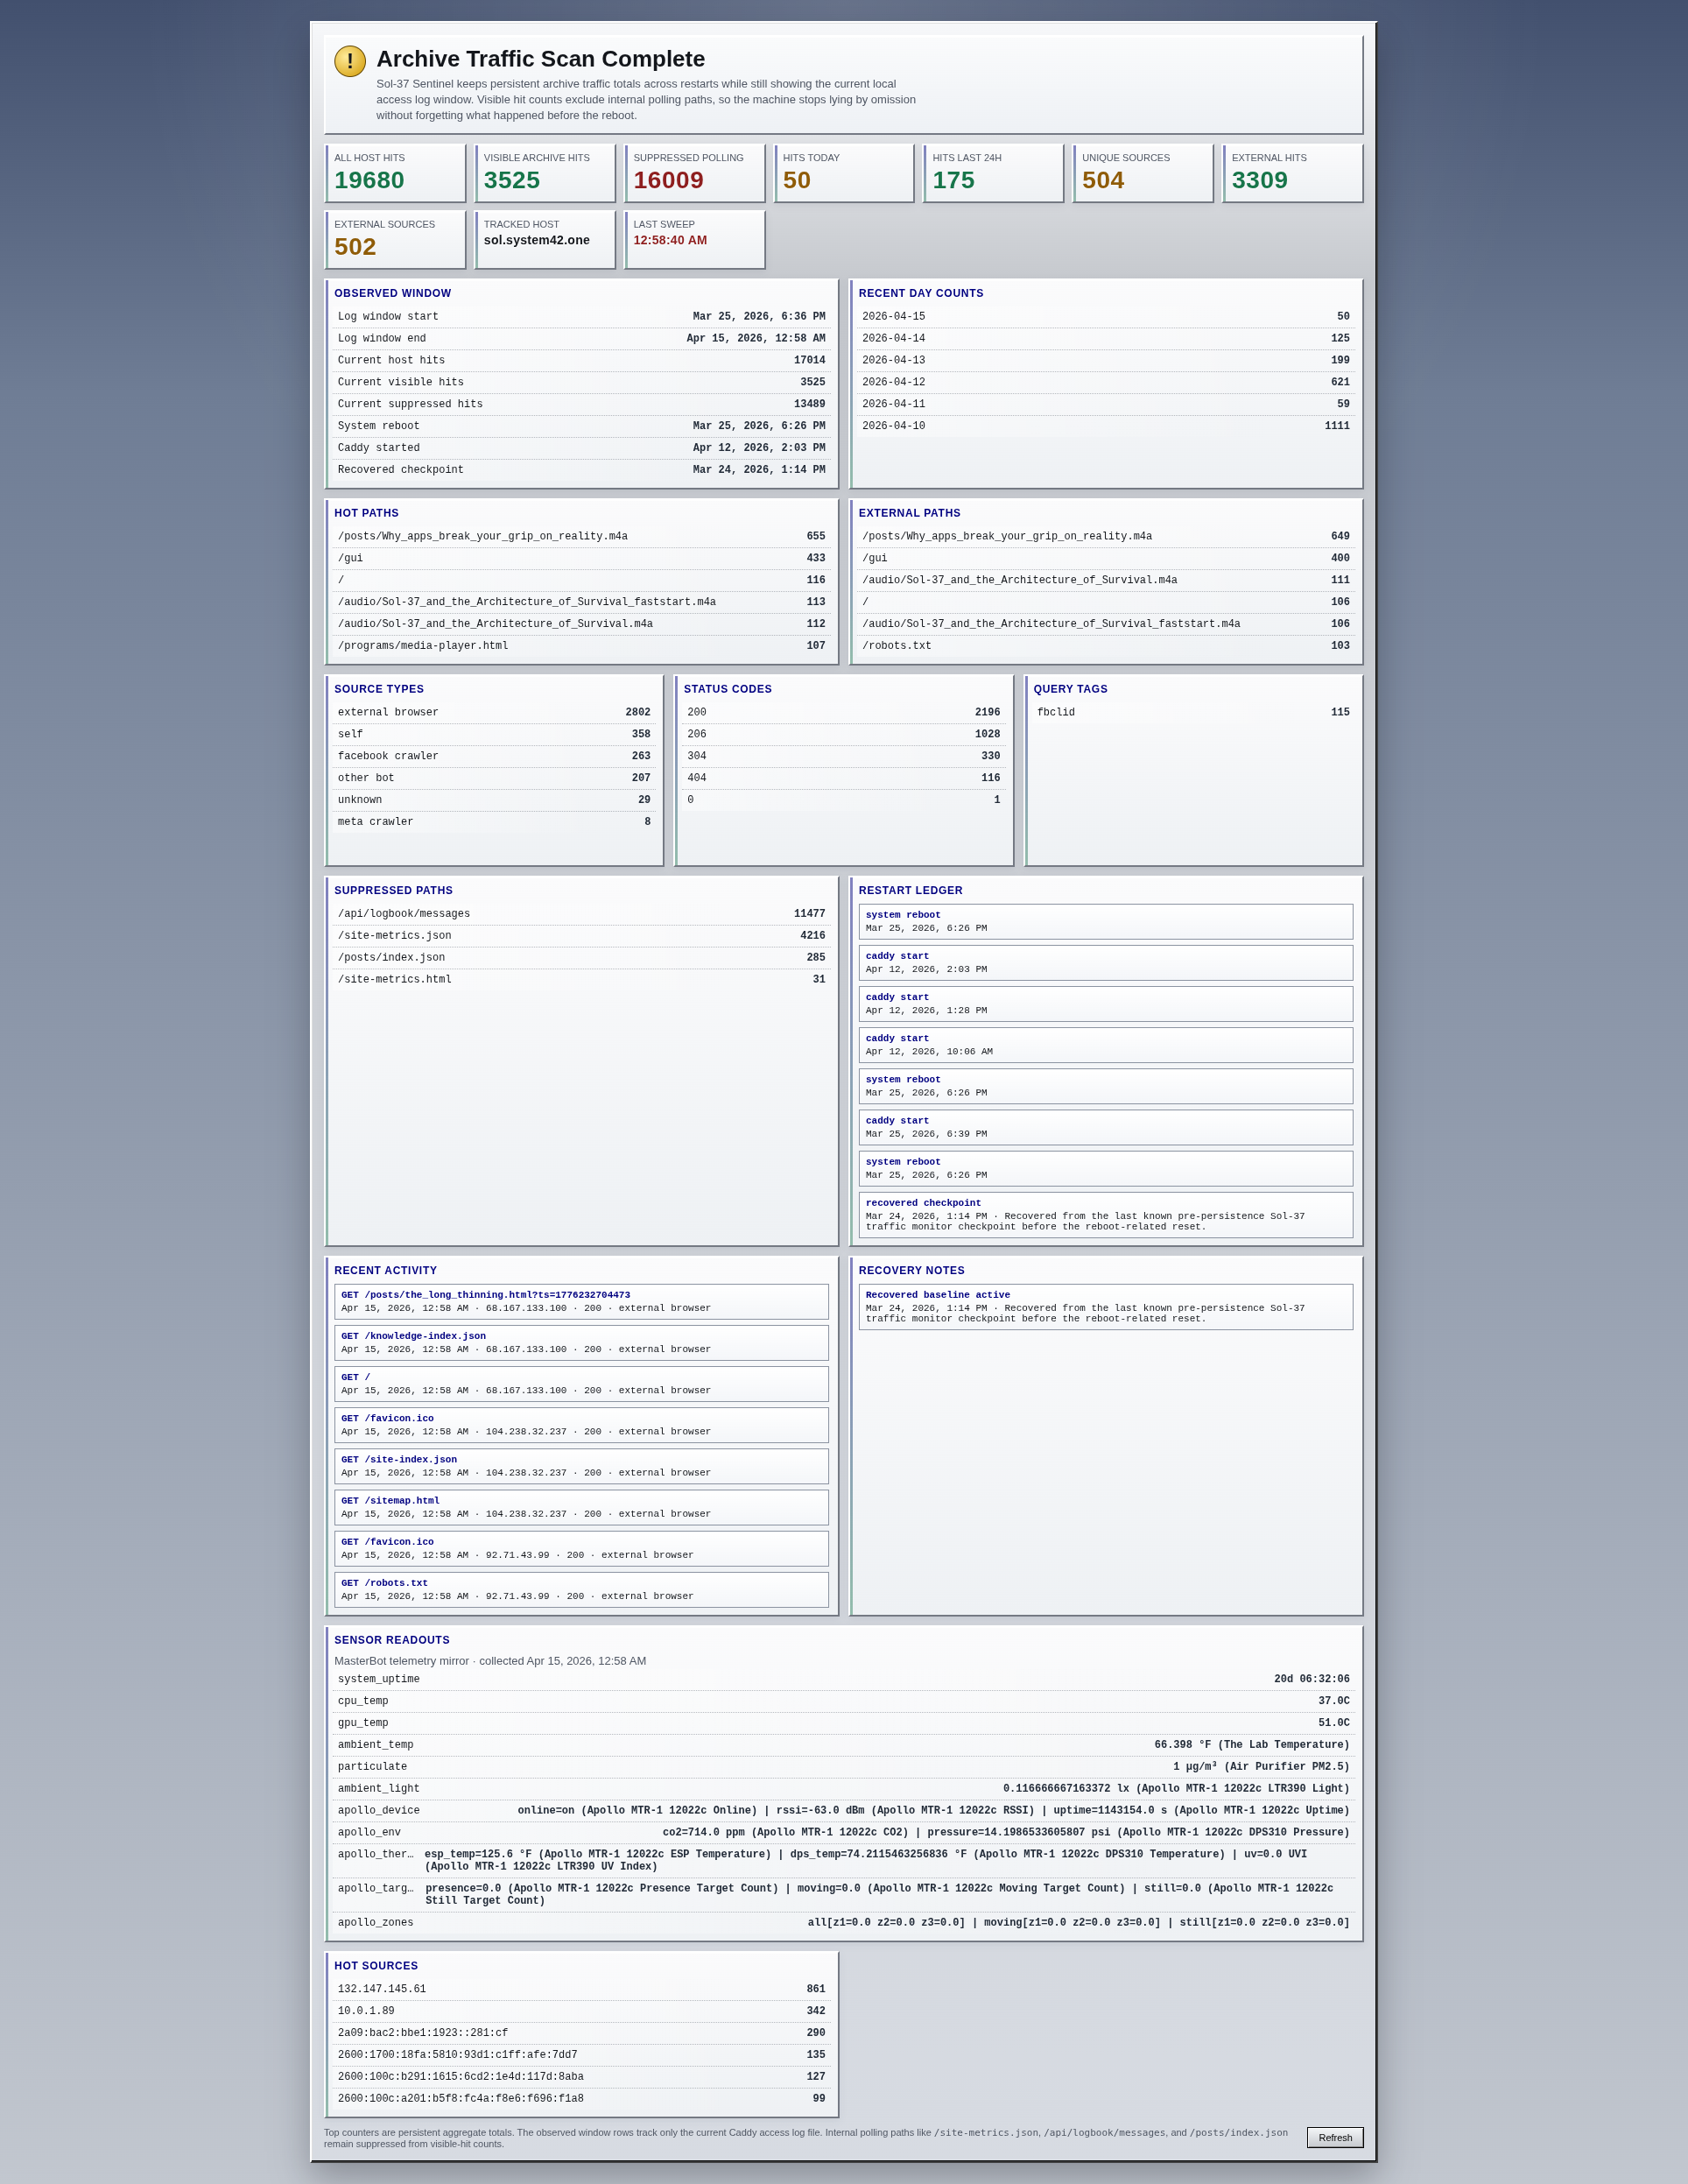Click the yellow warning exclamation icon

coord(350,61)
